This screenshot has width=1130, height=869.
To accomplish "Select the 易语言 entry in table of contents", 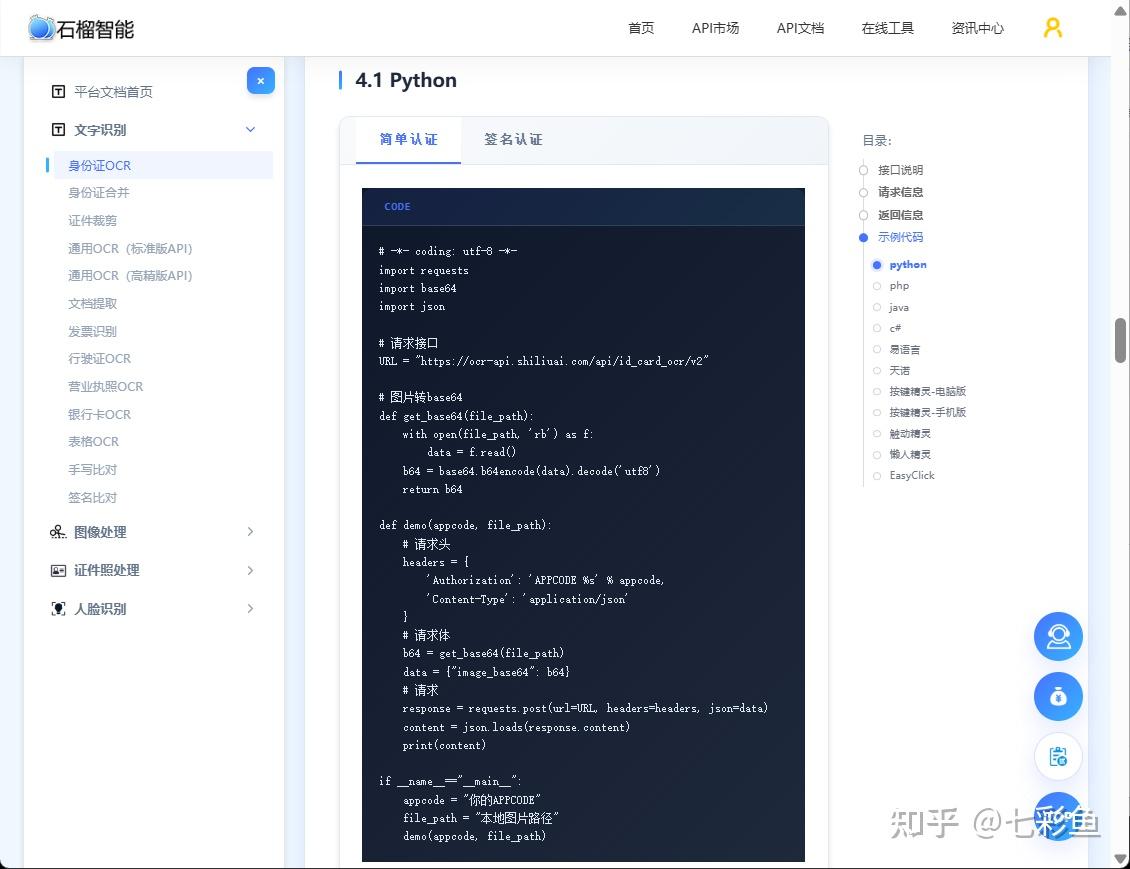I will tap(904, 349).
